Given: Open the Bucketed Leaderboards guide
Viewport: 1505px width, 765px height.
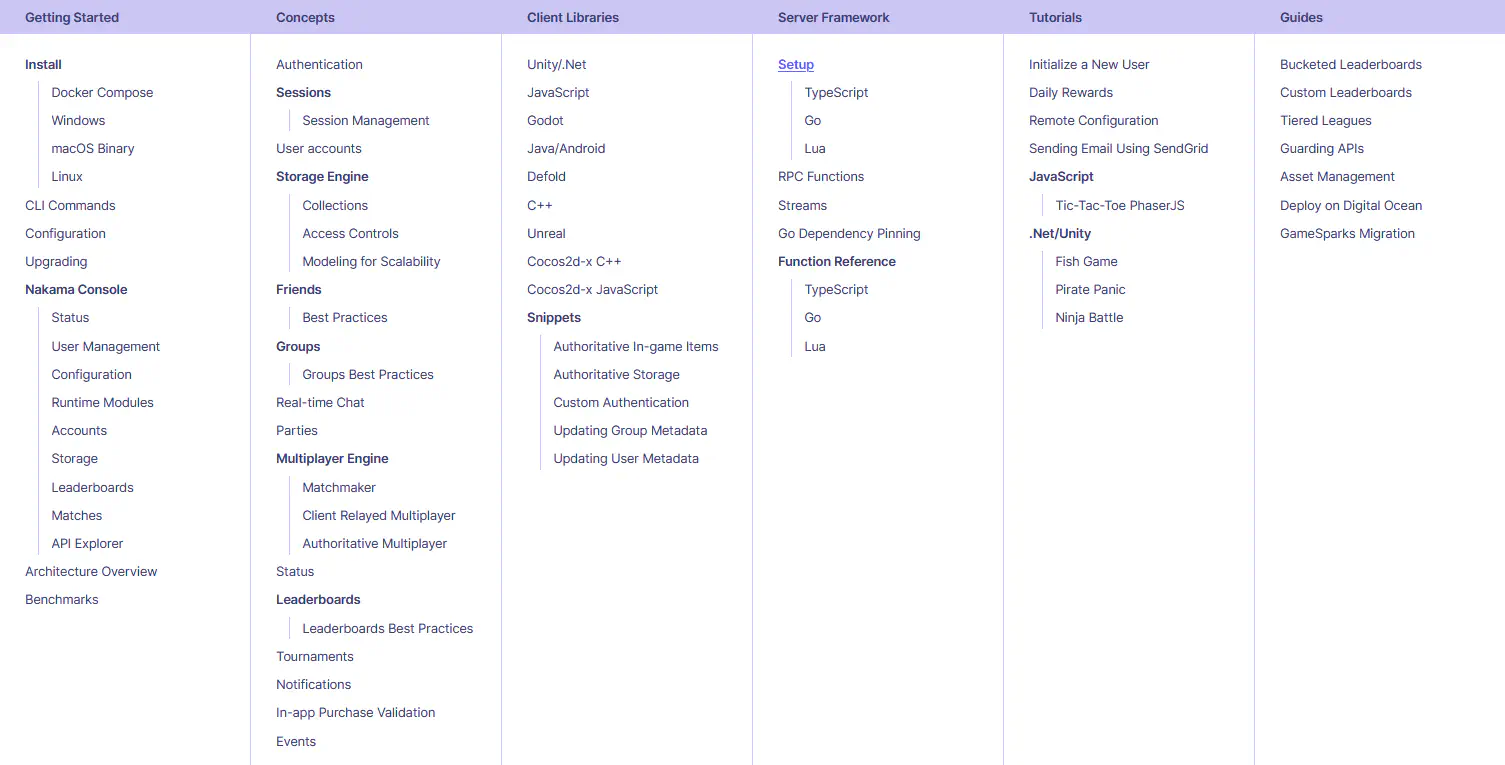Looking at the screenshot, I should 1351,64.
